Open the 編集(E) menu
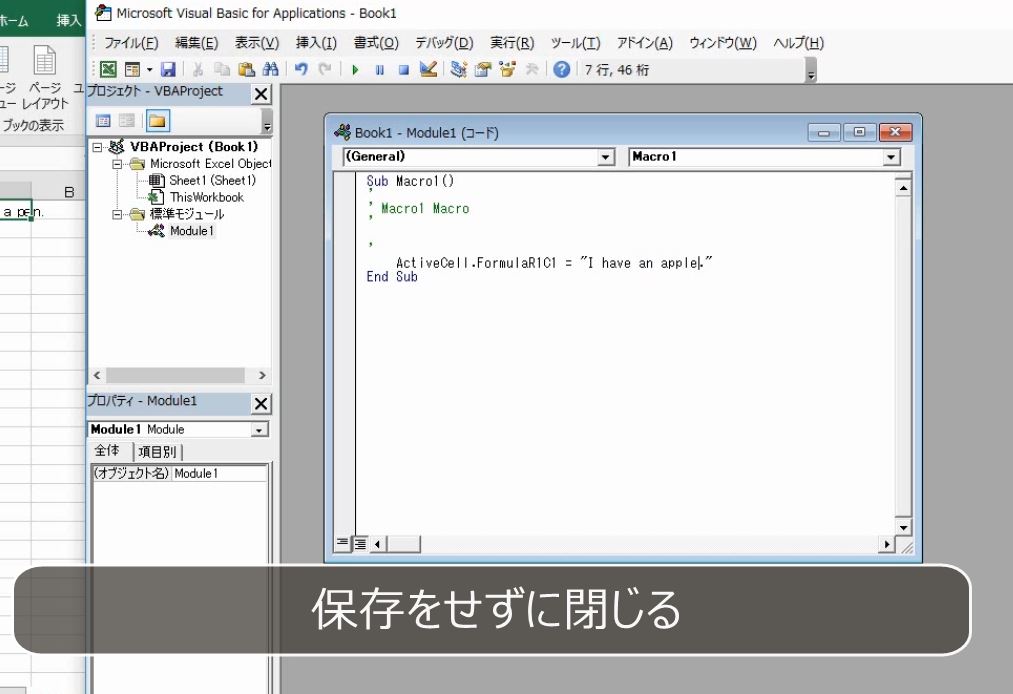1013x694 pixels. (196, 43)
